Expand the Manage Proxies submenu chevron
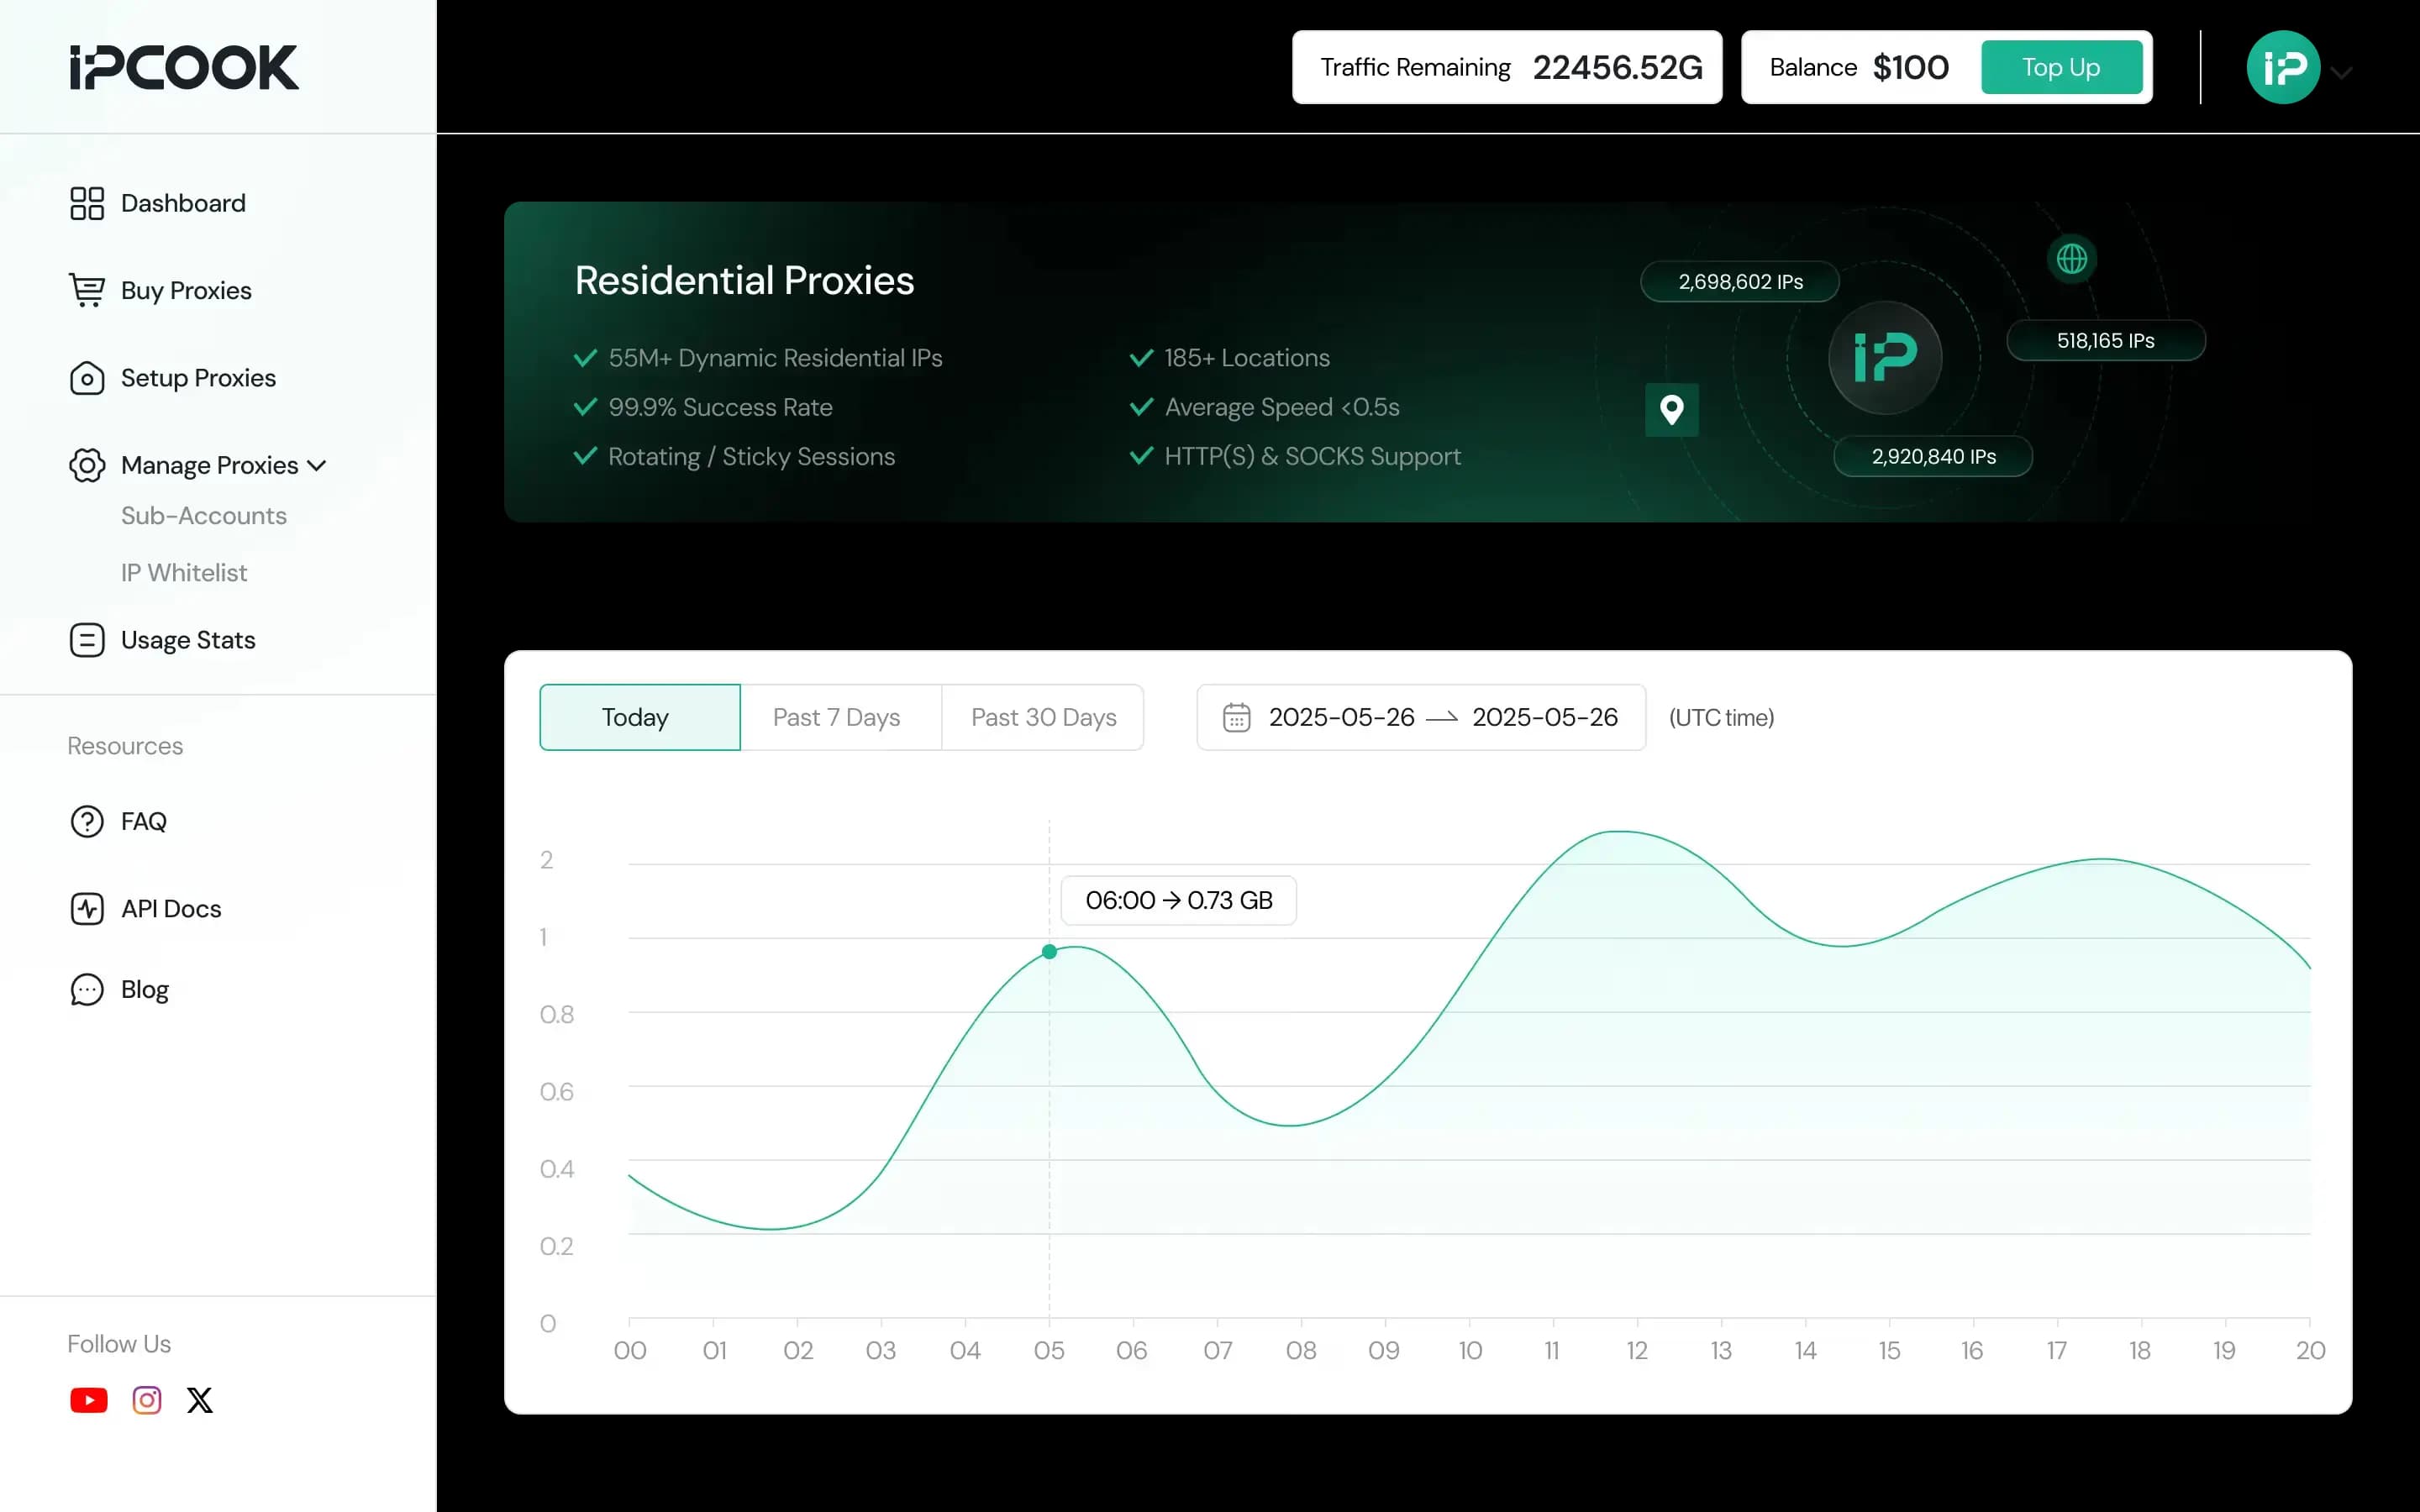This screenshot has width=2420, height=1512. point(317,465)
